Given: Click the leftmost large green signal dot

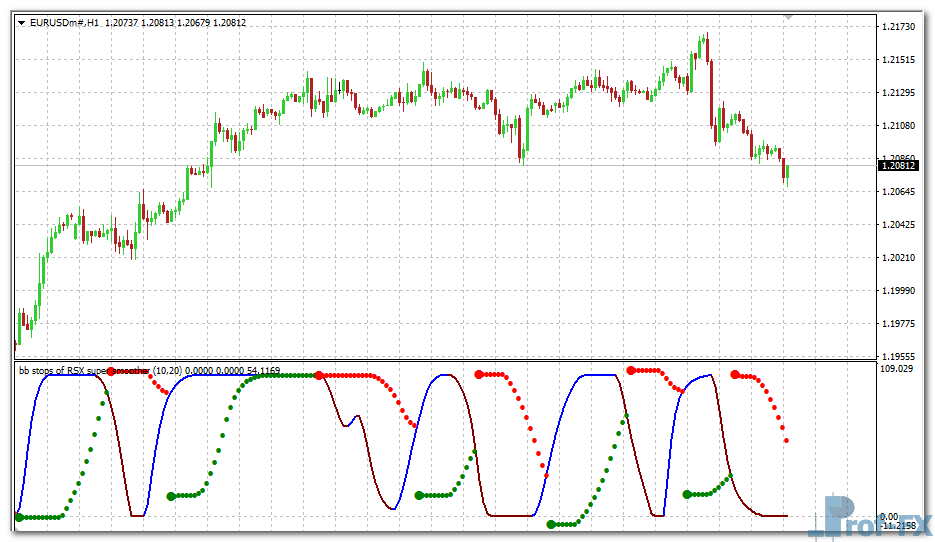Looking at the screenshot, I should pos(19,517).
